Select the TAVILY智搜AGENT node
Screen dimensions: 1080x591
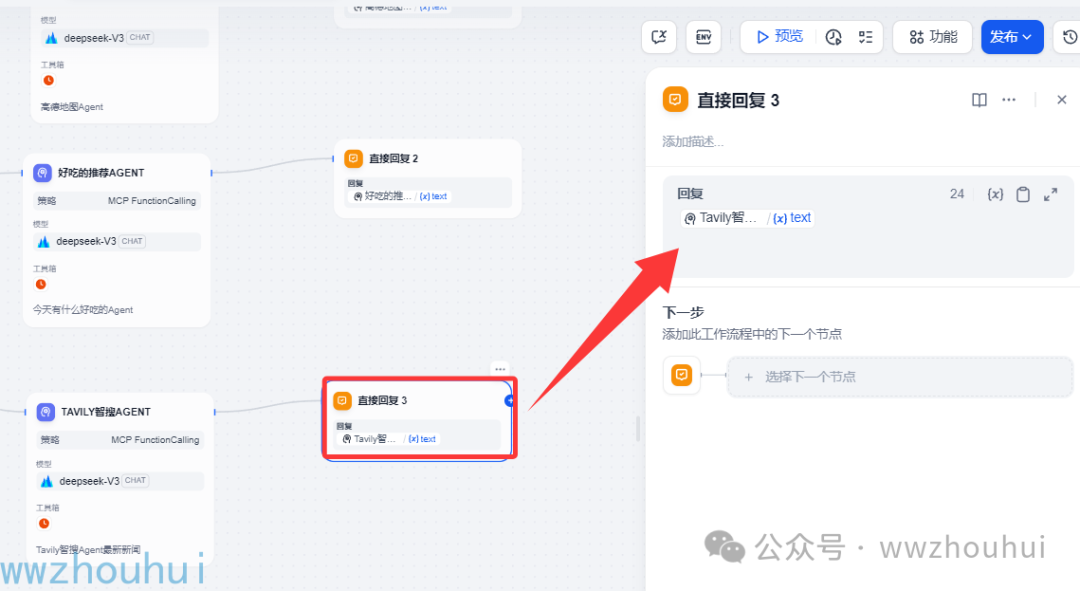[x=121, y=478]
